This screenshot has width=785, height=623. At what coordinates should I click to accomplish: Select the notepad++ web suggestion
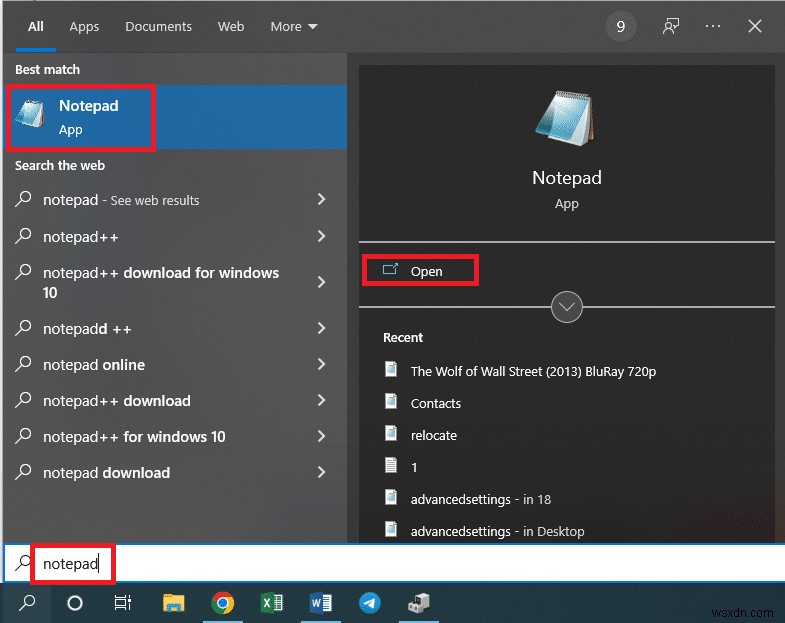coord(175,236)
